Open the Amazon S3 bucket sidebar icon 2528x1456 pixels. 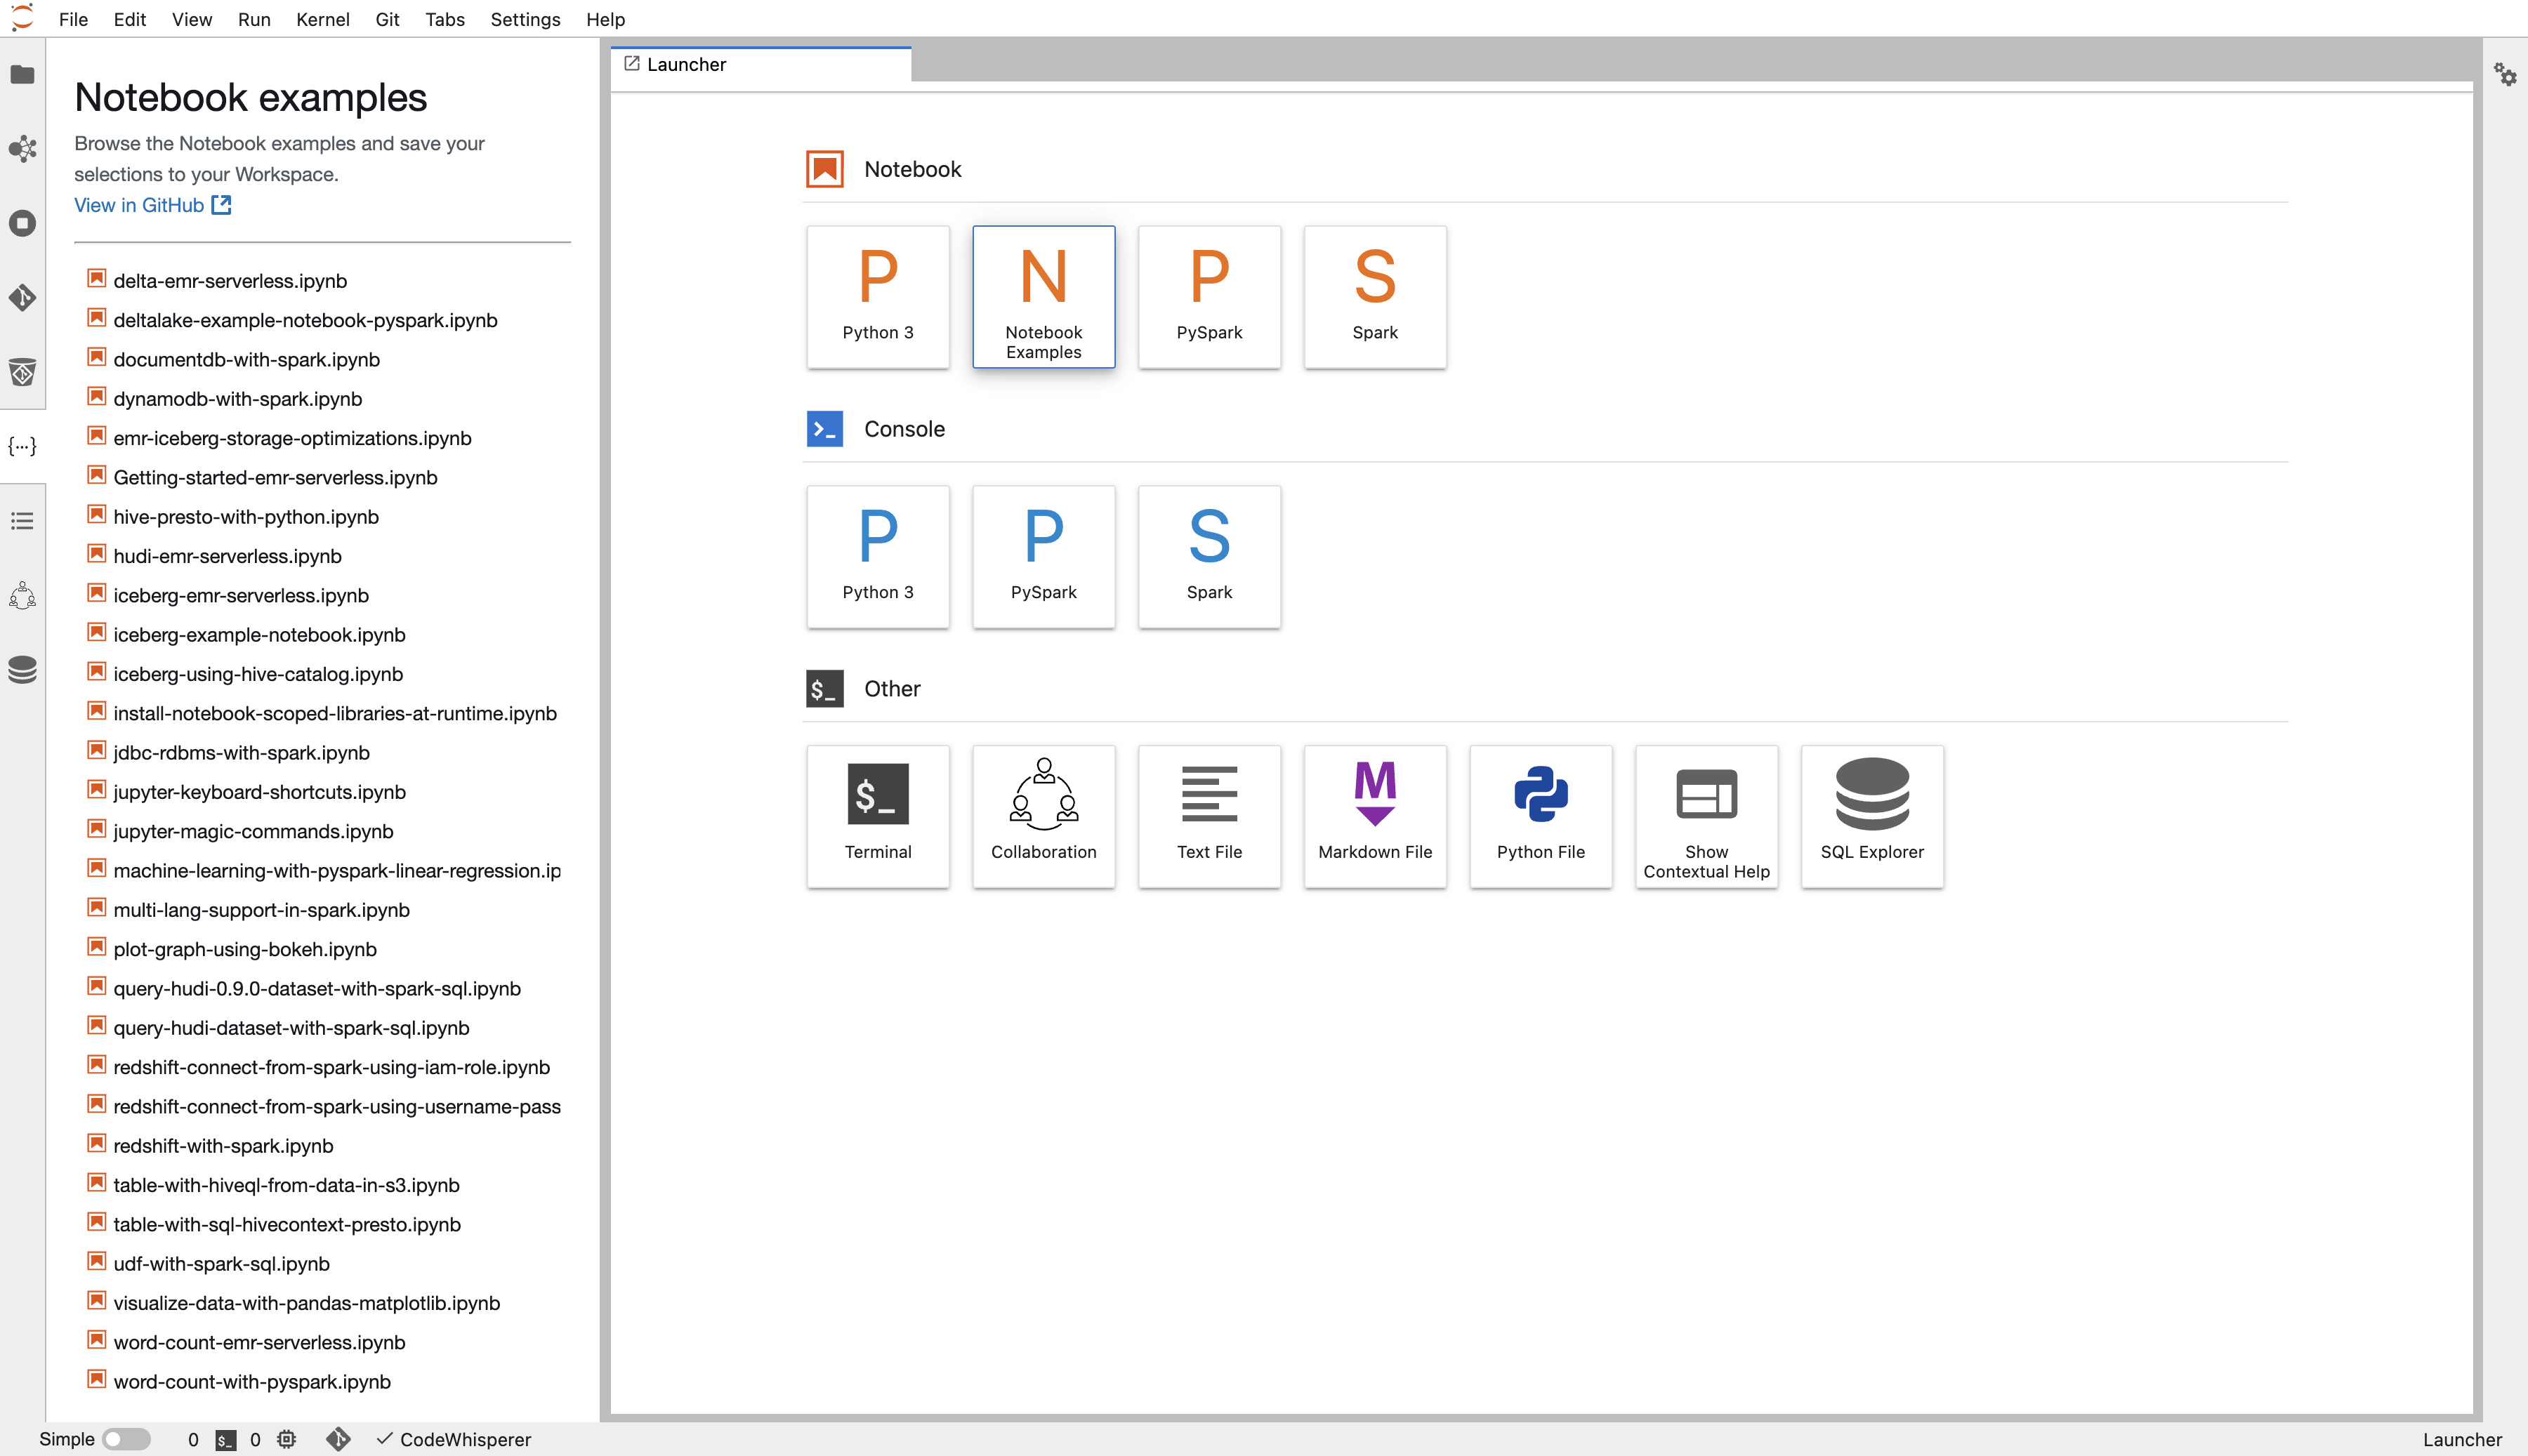22,372
